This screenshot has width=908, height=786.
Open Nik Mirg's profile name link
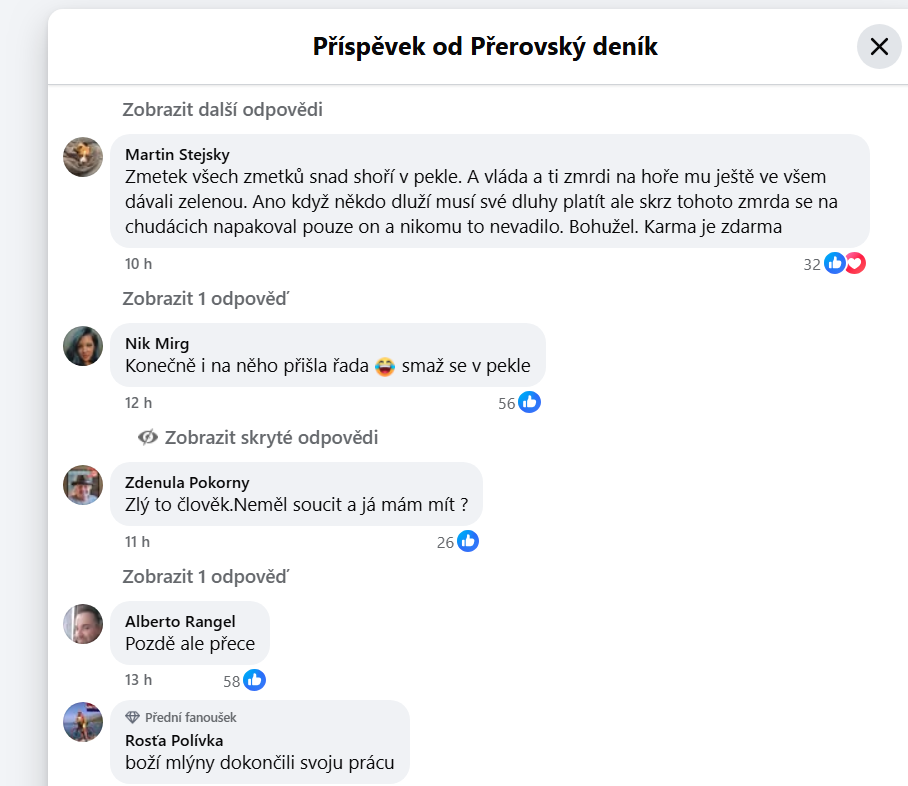click(157, 343)
